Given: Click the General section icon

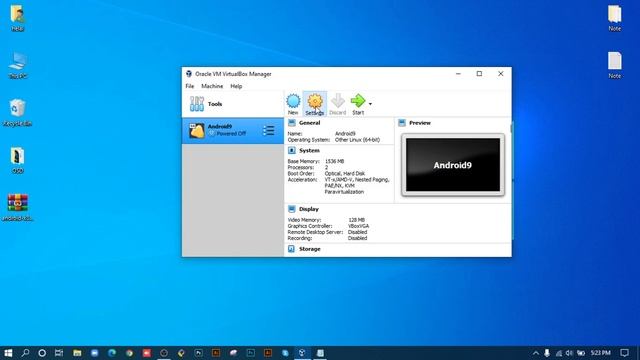Looking at the screenshot, I should [291, 123].
